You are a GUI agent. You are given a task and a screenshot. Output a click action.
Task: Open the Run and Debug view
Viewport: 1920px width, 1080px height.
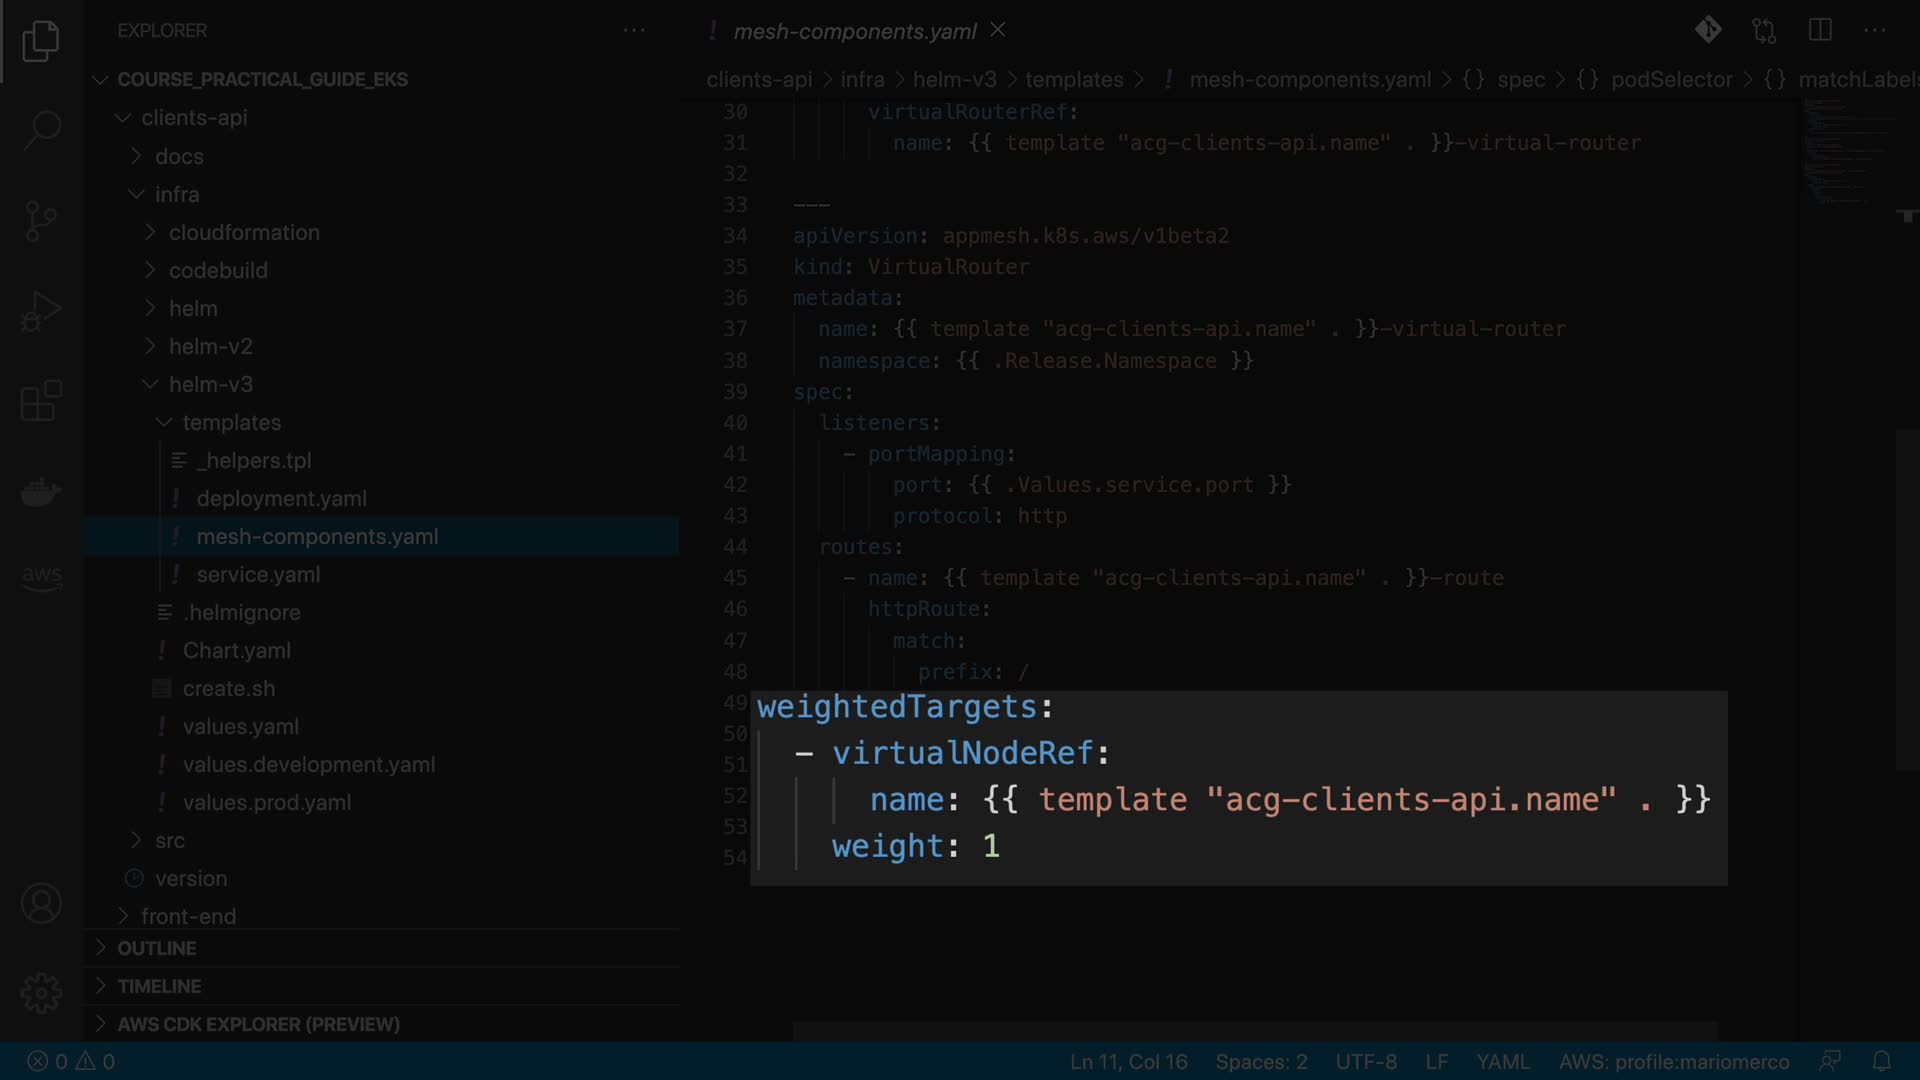[x=41, y=311]
